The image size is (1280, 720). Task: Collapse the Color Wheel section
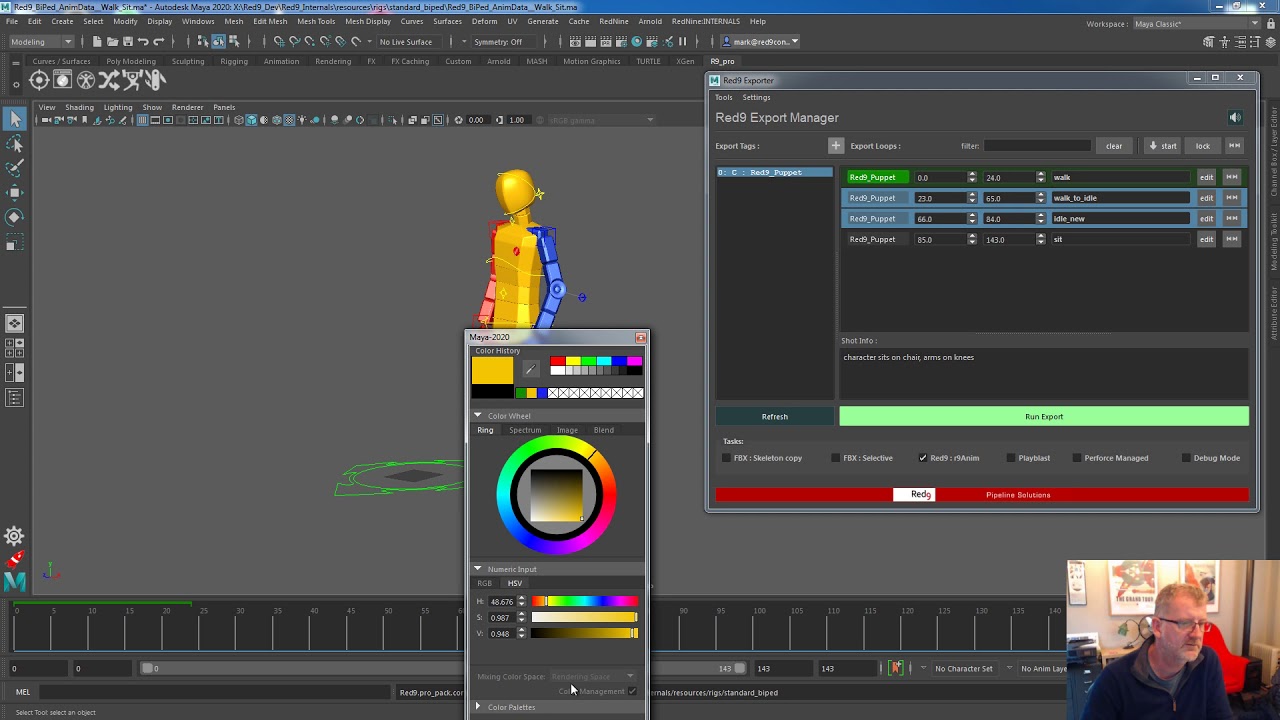[477, 415]
